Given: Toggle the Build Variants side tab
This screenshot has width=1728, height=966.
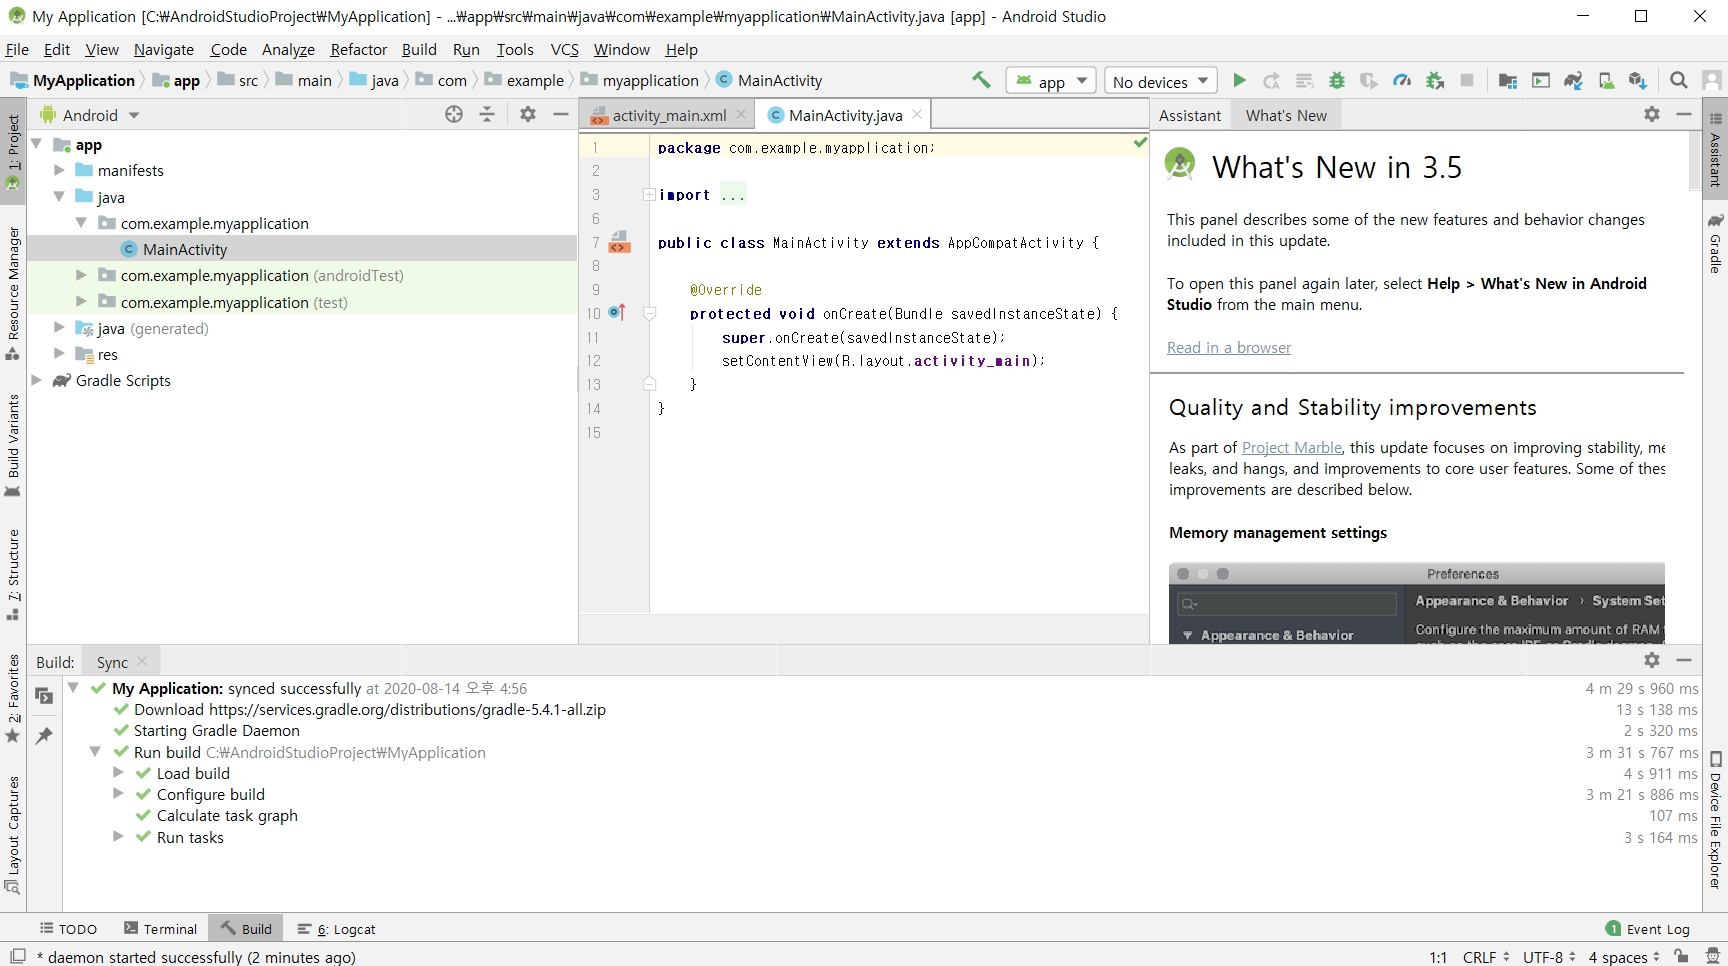Looking at the screenshot, I should coord(13,445).
